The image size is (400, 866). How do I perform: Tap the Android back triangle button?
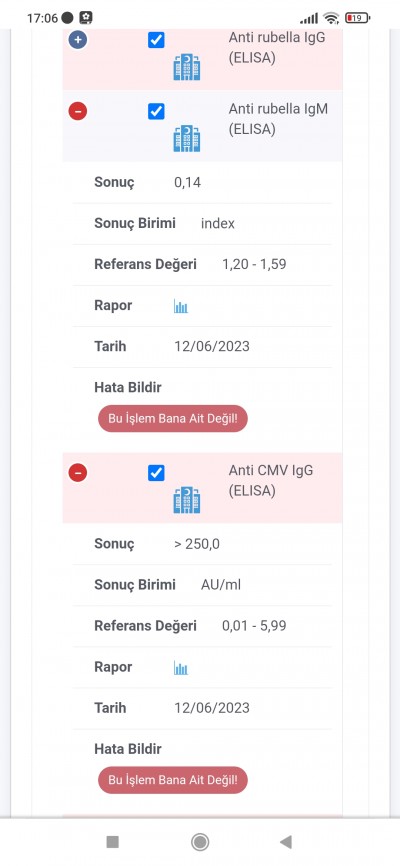[286, 842]
